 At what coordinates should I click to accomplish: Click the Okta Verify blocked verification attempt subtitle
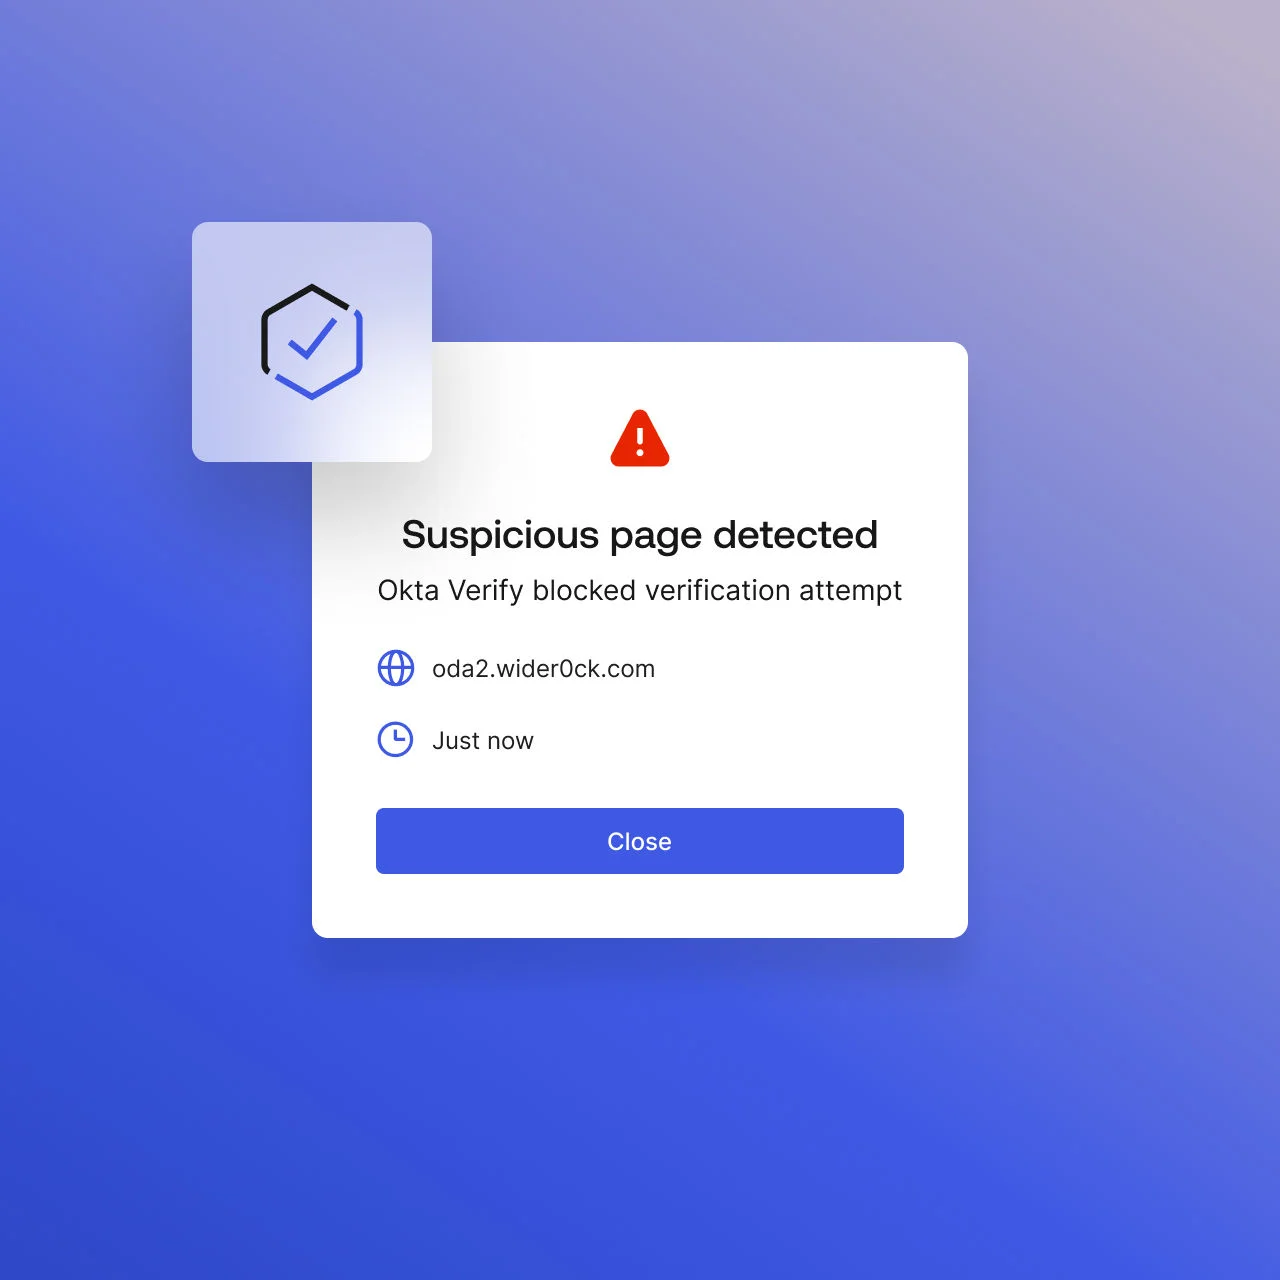(x=640, y=591)
